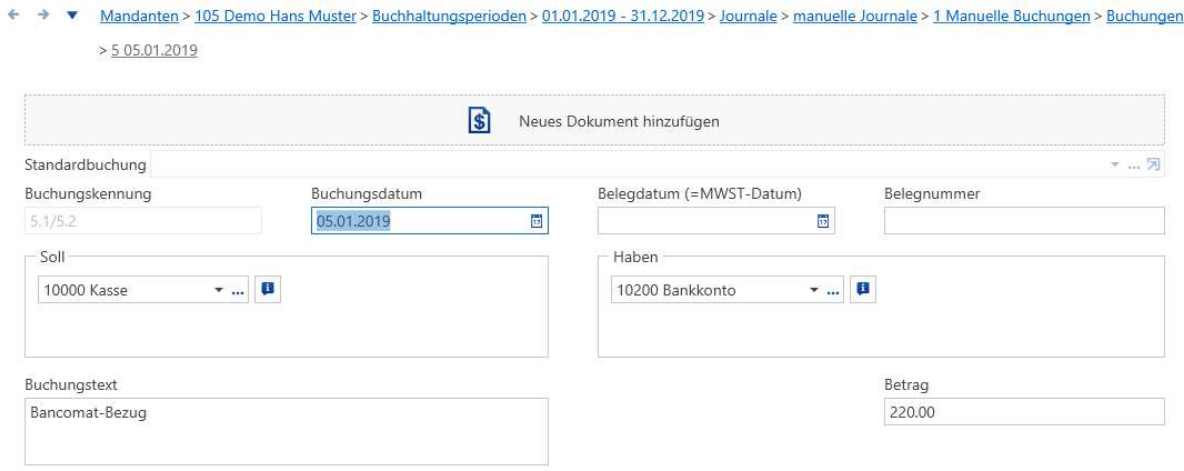The image size is (1184, 471).
Task: Show info for the Soll account 10000 Kasse
Action: click(267, 289)
